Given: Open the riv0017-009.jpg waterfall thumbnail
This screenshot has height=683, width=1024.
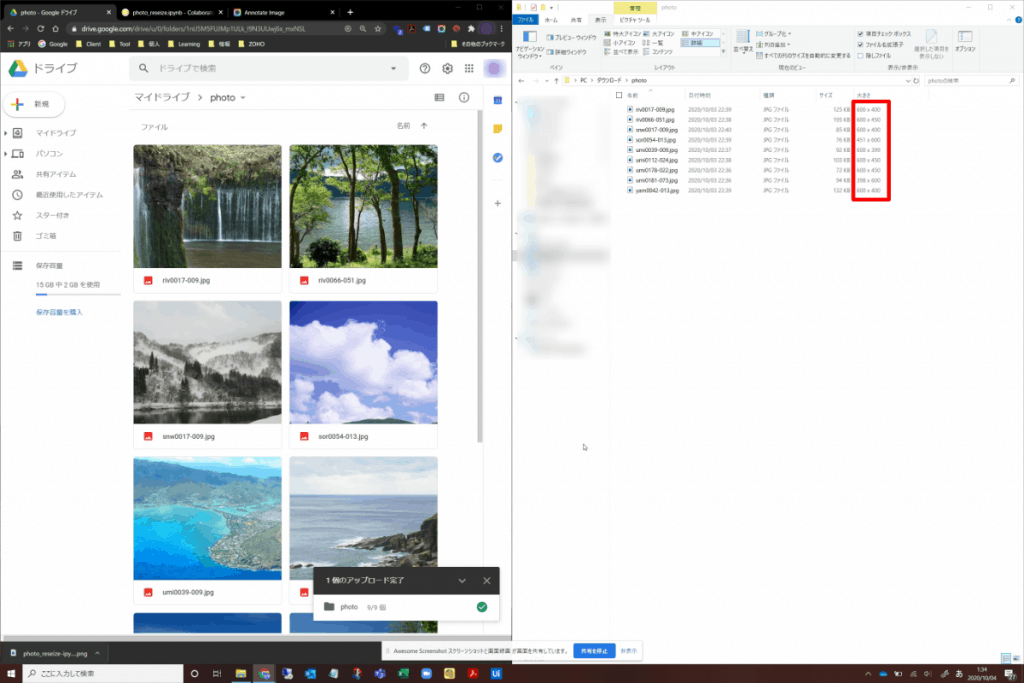Looking at the screenshot, I should (x=207, y=206).
